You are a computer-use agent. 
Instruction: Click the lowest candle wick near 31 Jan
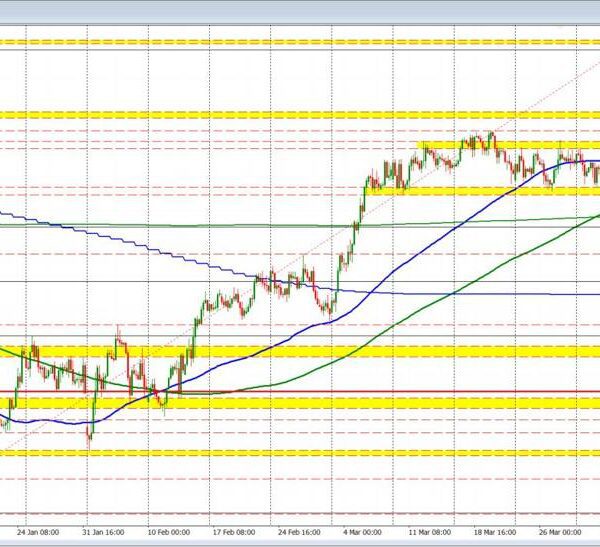click(x=90, y=440)
